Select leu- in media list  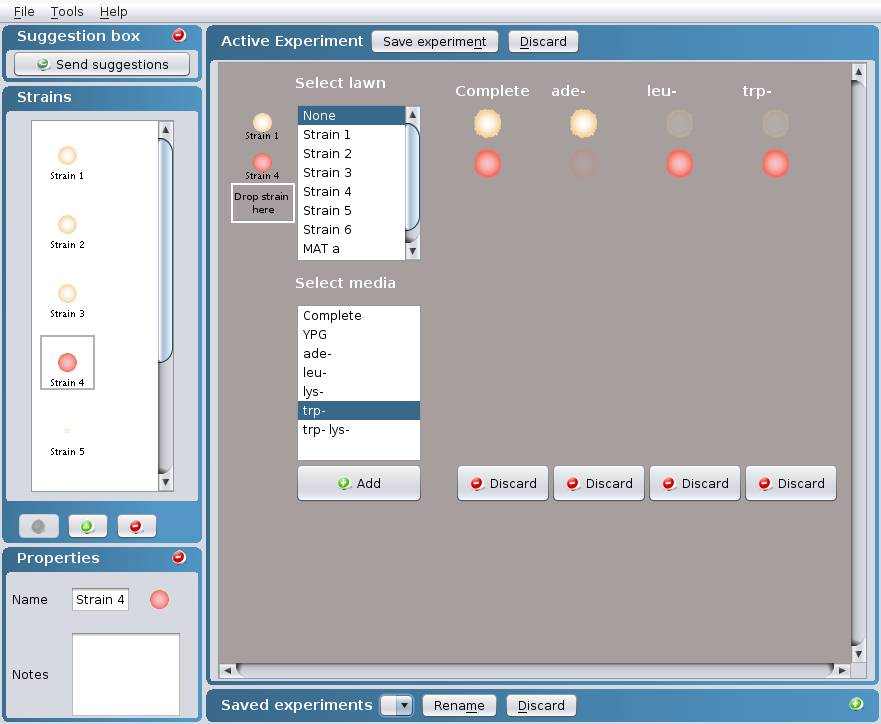(359, 372)
